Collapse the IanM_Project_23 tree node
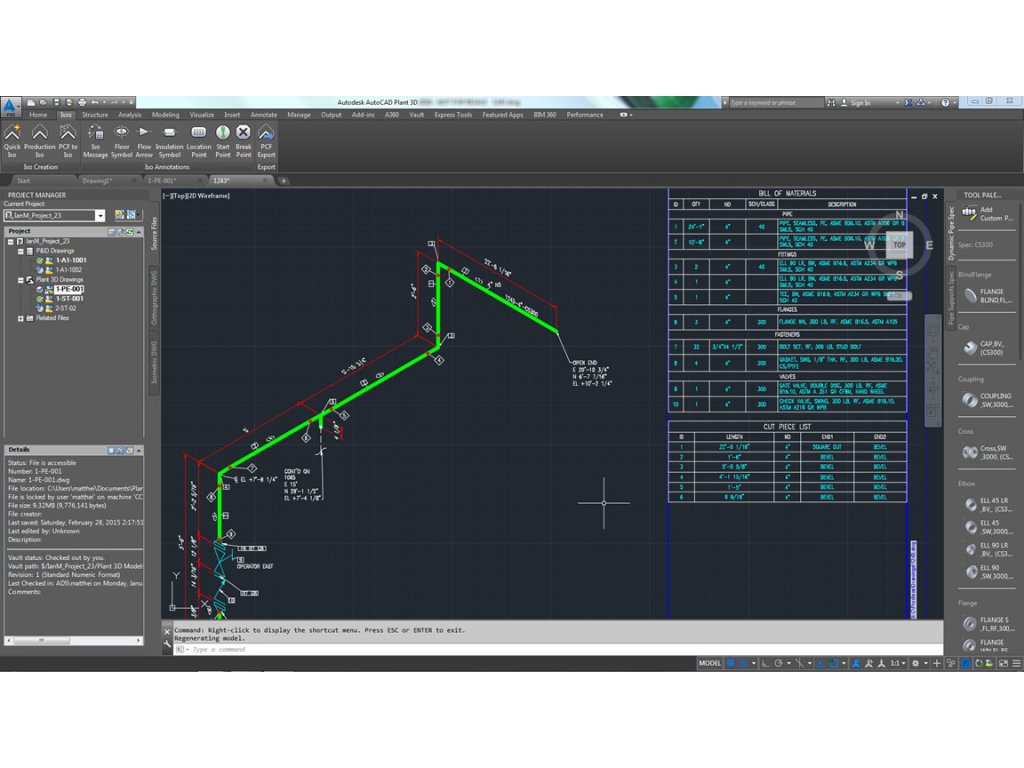 [x=11, y=242]
